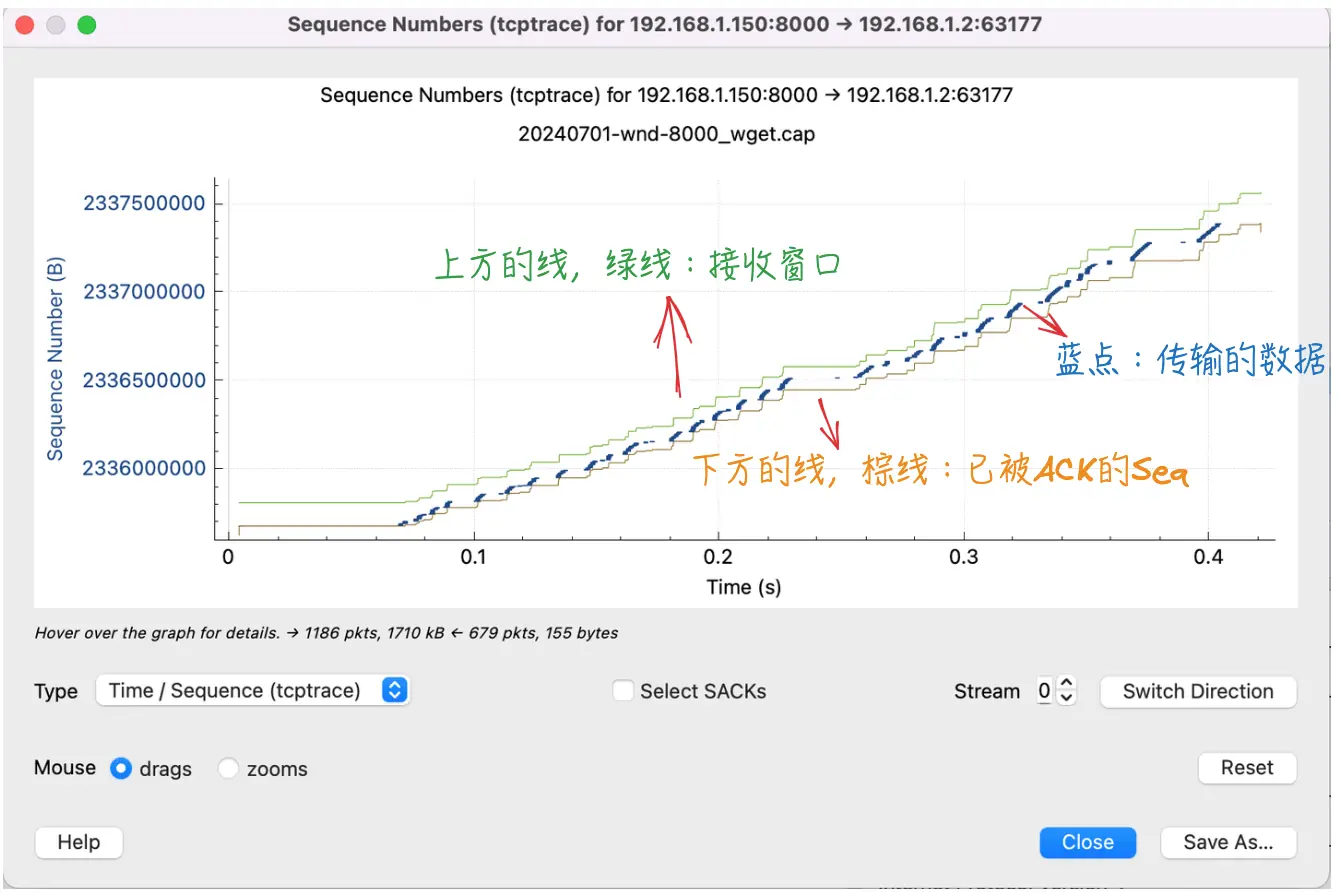The height and width of the screenshot is (894, 1340).
Task: Click the hover hint packet statistics text
Action: [x=326, y=633]
